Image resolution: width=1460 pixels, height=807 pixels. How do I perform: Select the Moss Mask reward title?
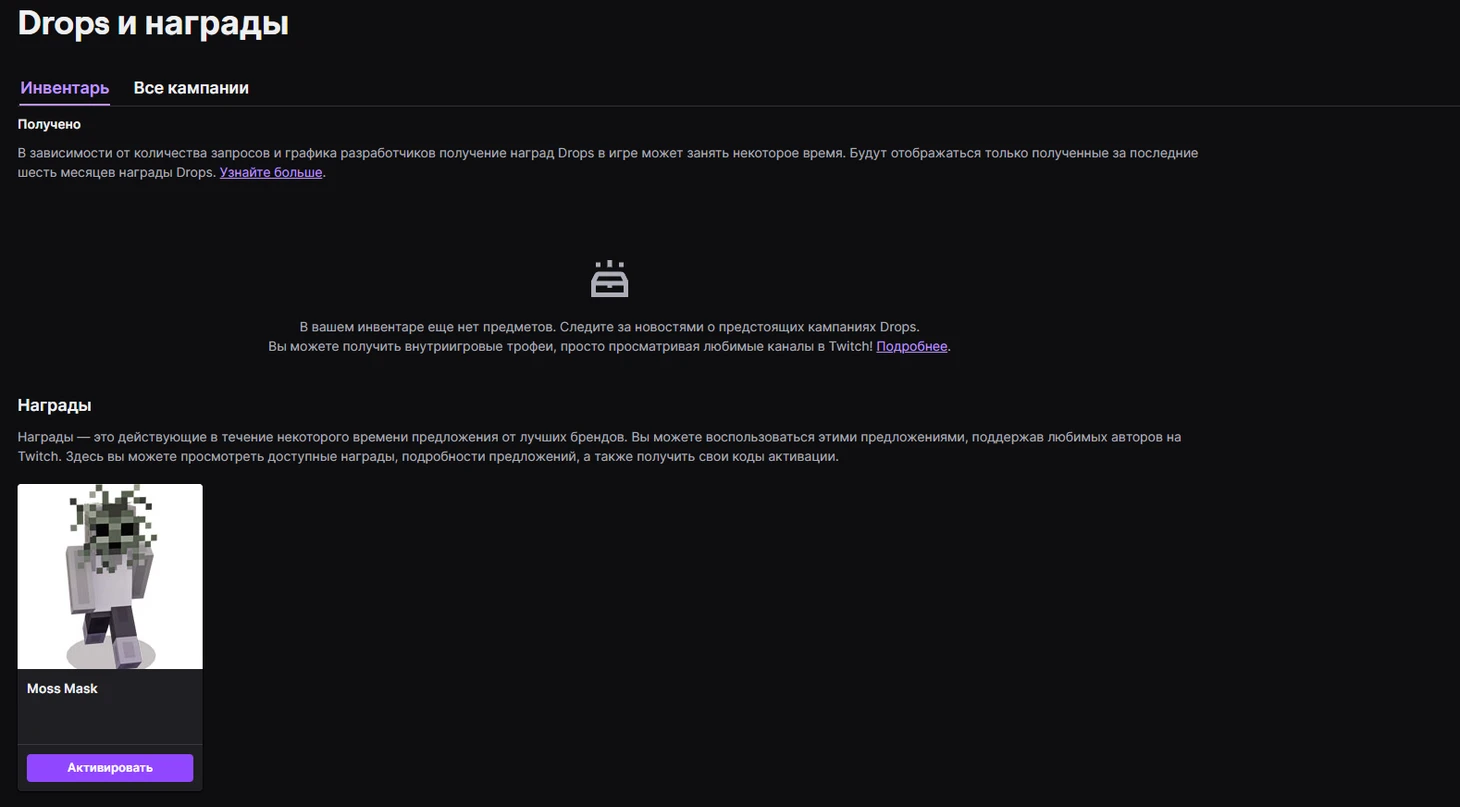coord(62,688)
